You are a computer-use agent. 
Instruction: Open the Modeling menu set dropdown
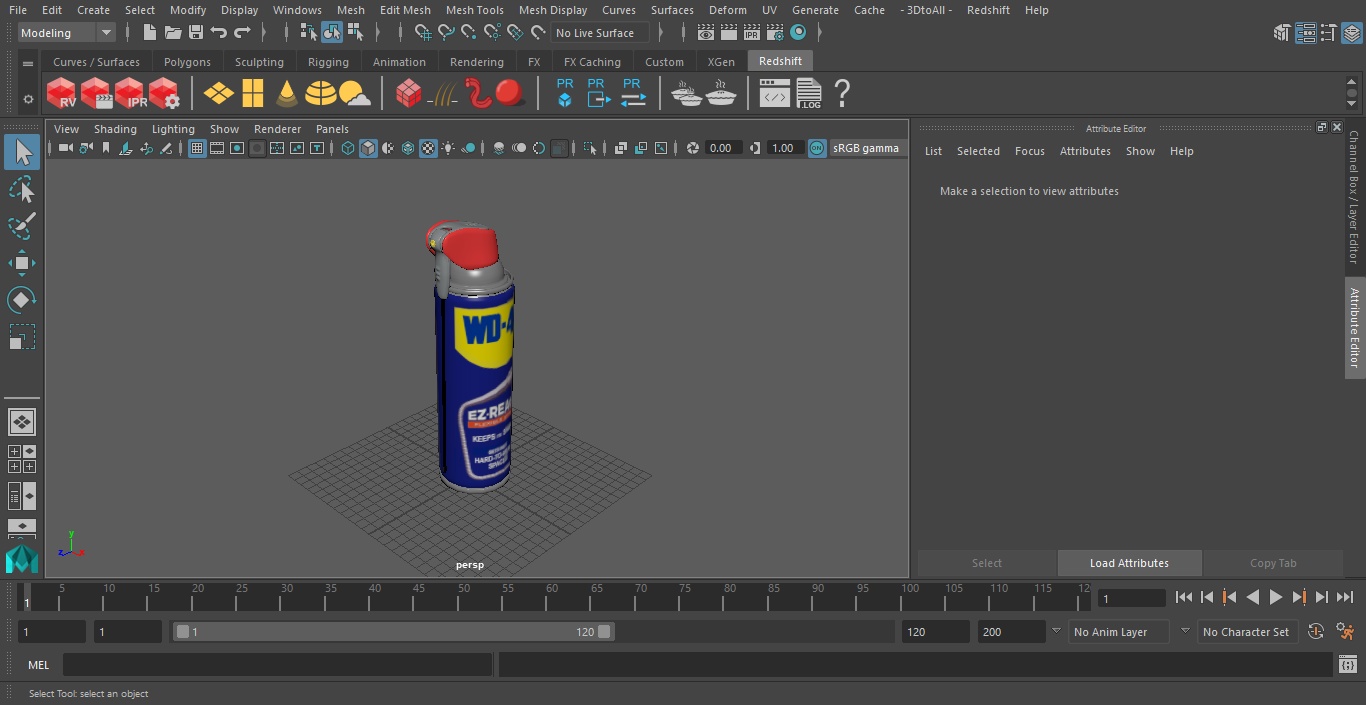pyautogui.click(x=67, y=33)
